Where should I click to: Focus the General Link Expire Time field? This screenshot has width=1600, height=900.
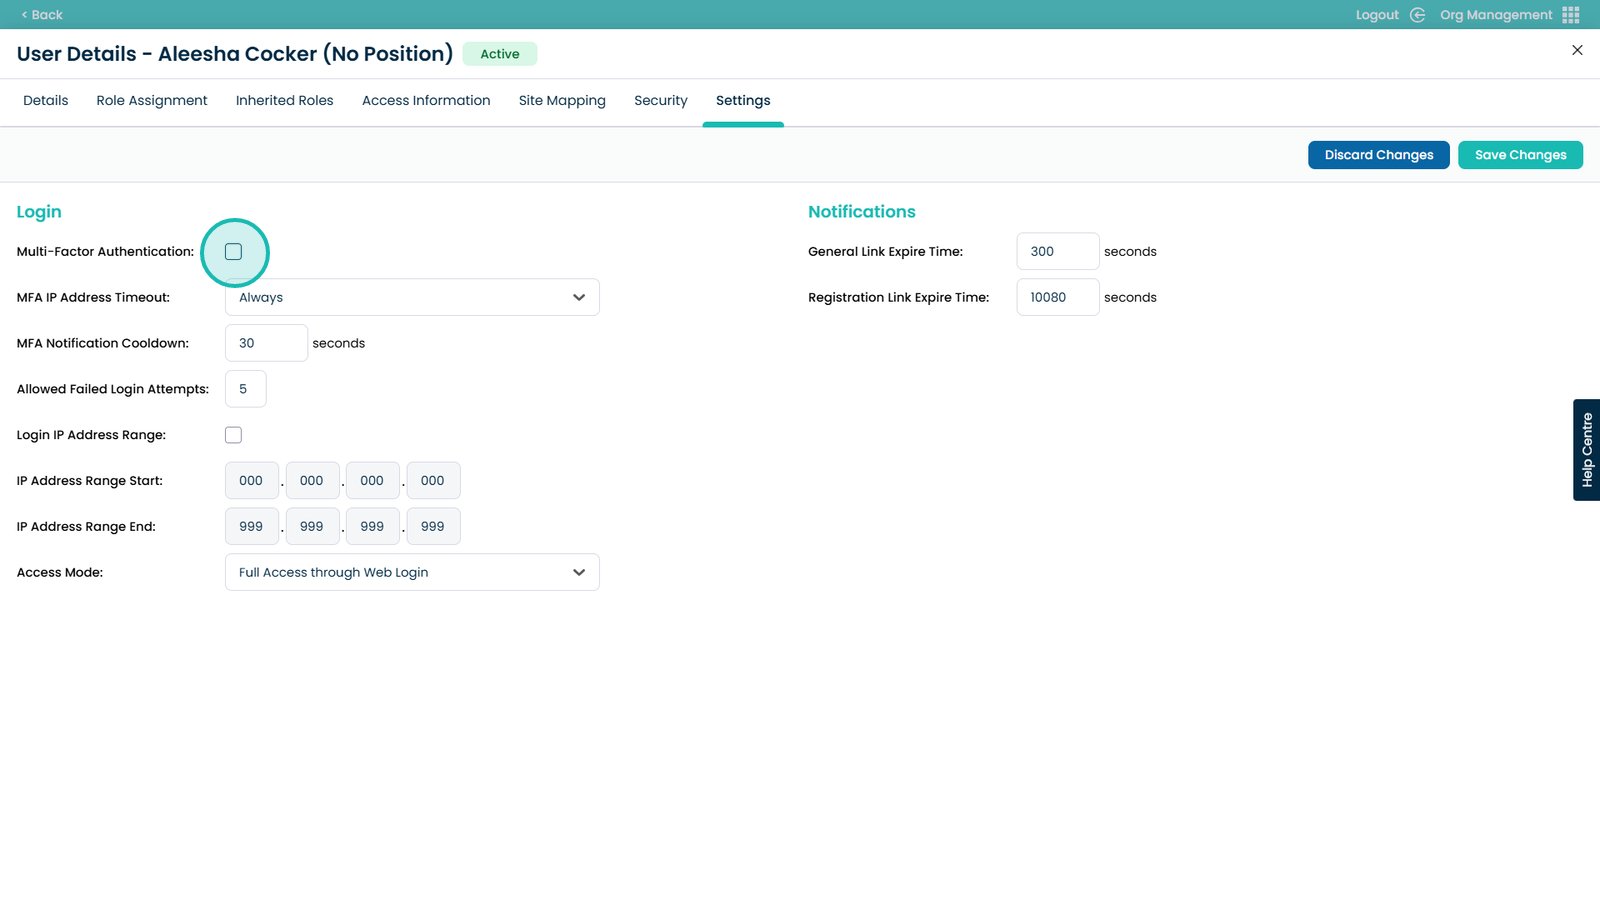click(x=1057, y=252)
